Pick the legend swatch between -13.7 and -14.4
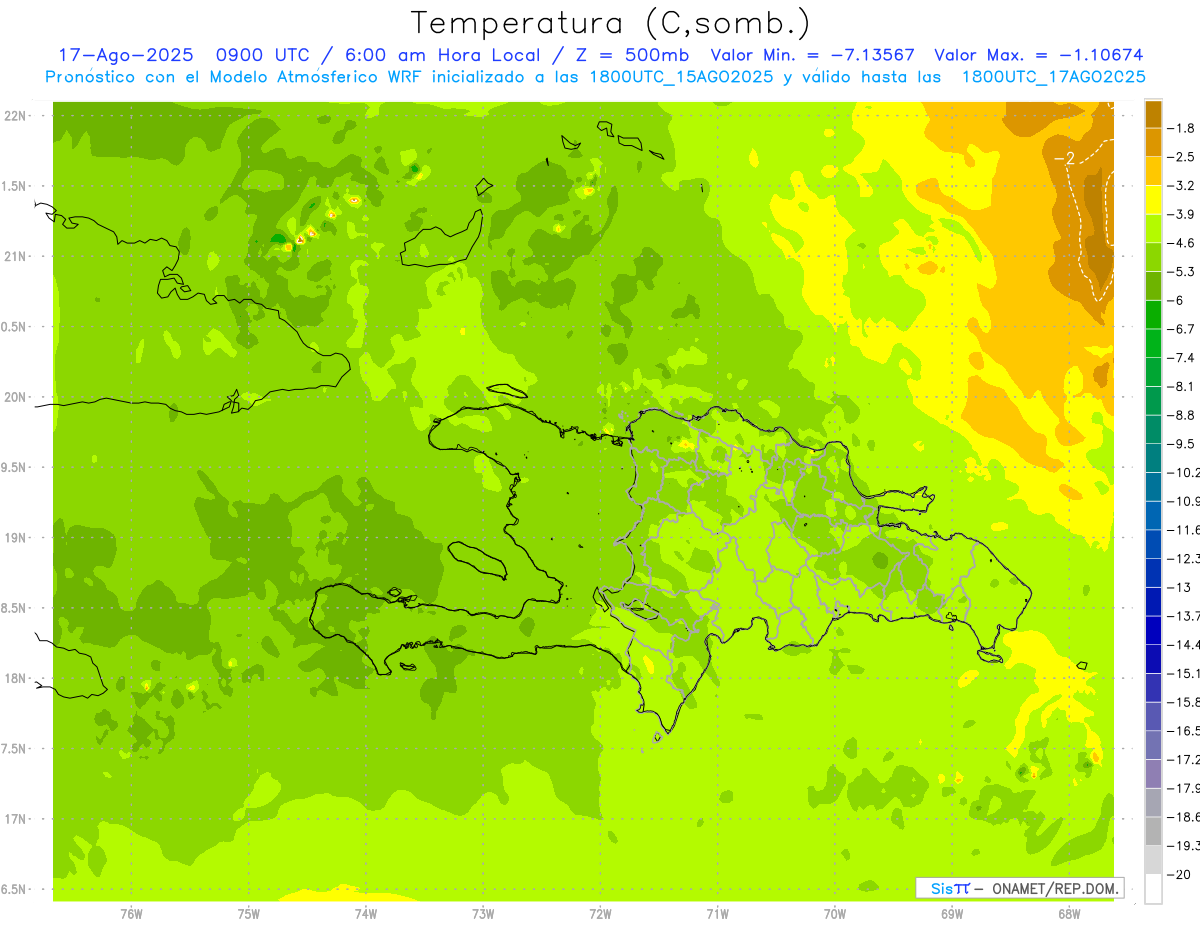The height and width of the screenshot is (927, 1200). [x=1154, y=630]
